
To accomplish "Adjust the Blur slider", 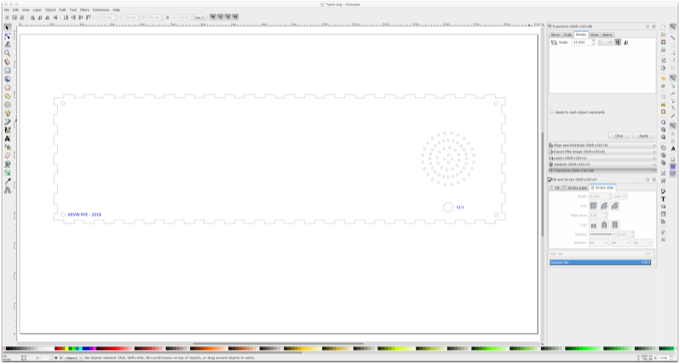I will (601, 254).
